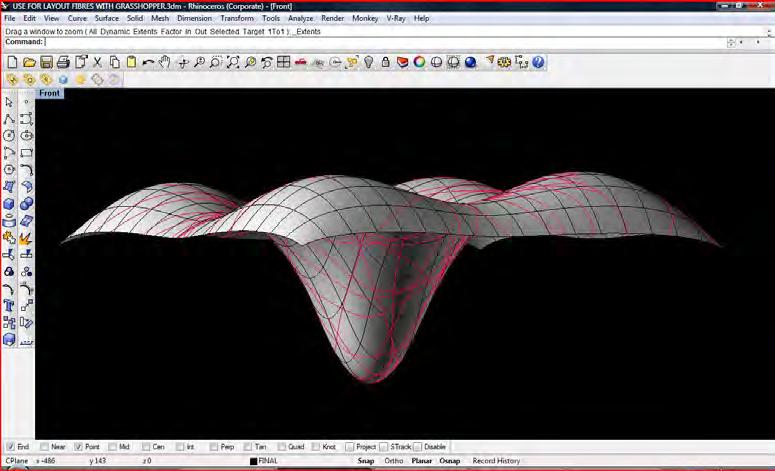775x471 pixels.
Task: Tick the Project osnap checkbox
Action: [349, 447]
